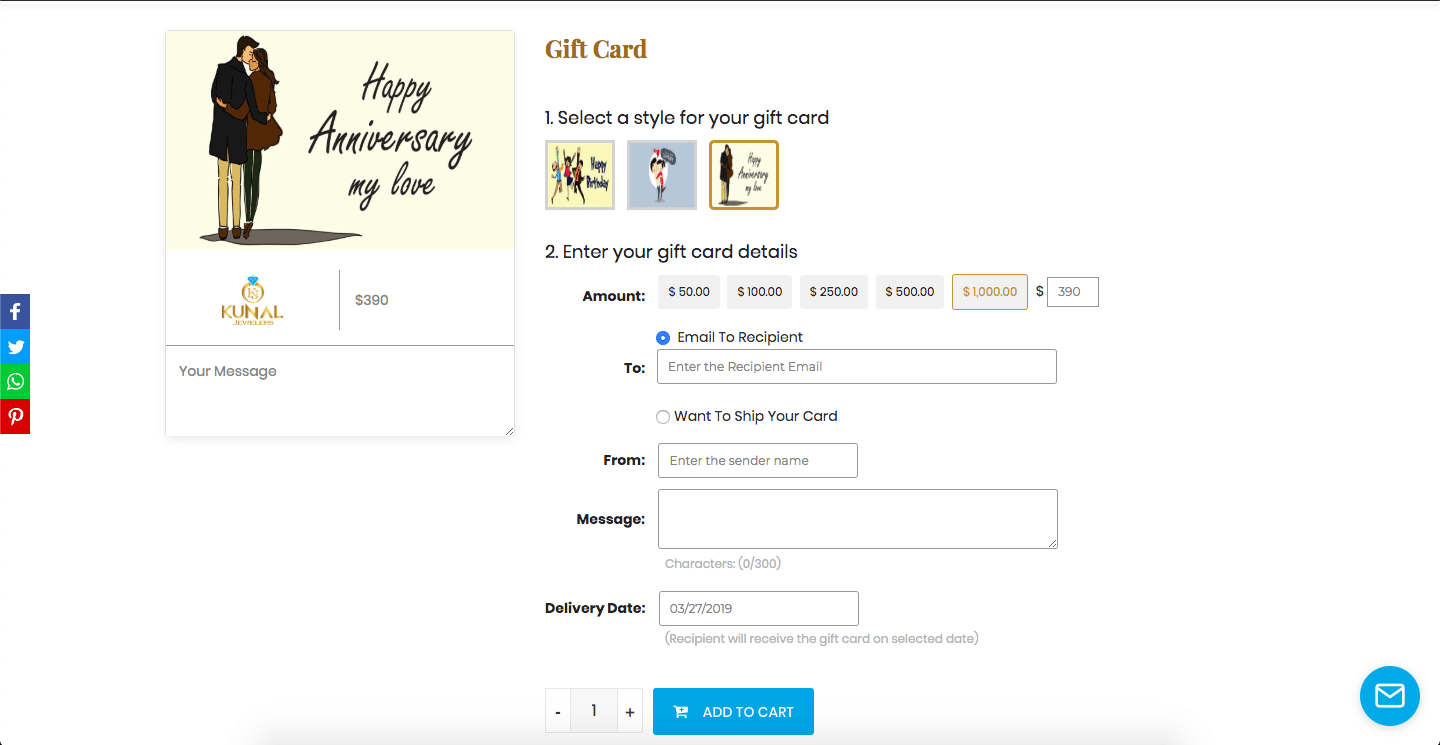Viewport: 1440px width, 745px height.
Task: Select the umbrella couple card style
Action: click(661, 175)
